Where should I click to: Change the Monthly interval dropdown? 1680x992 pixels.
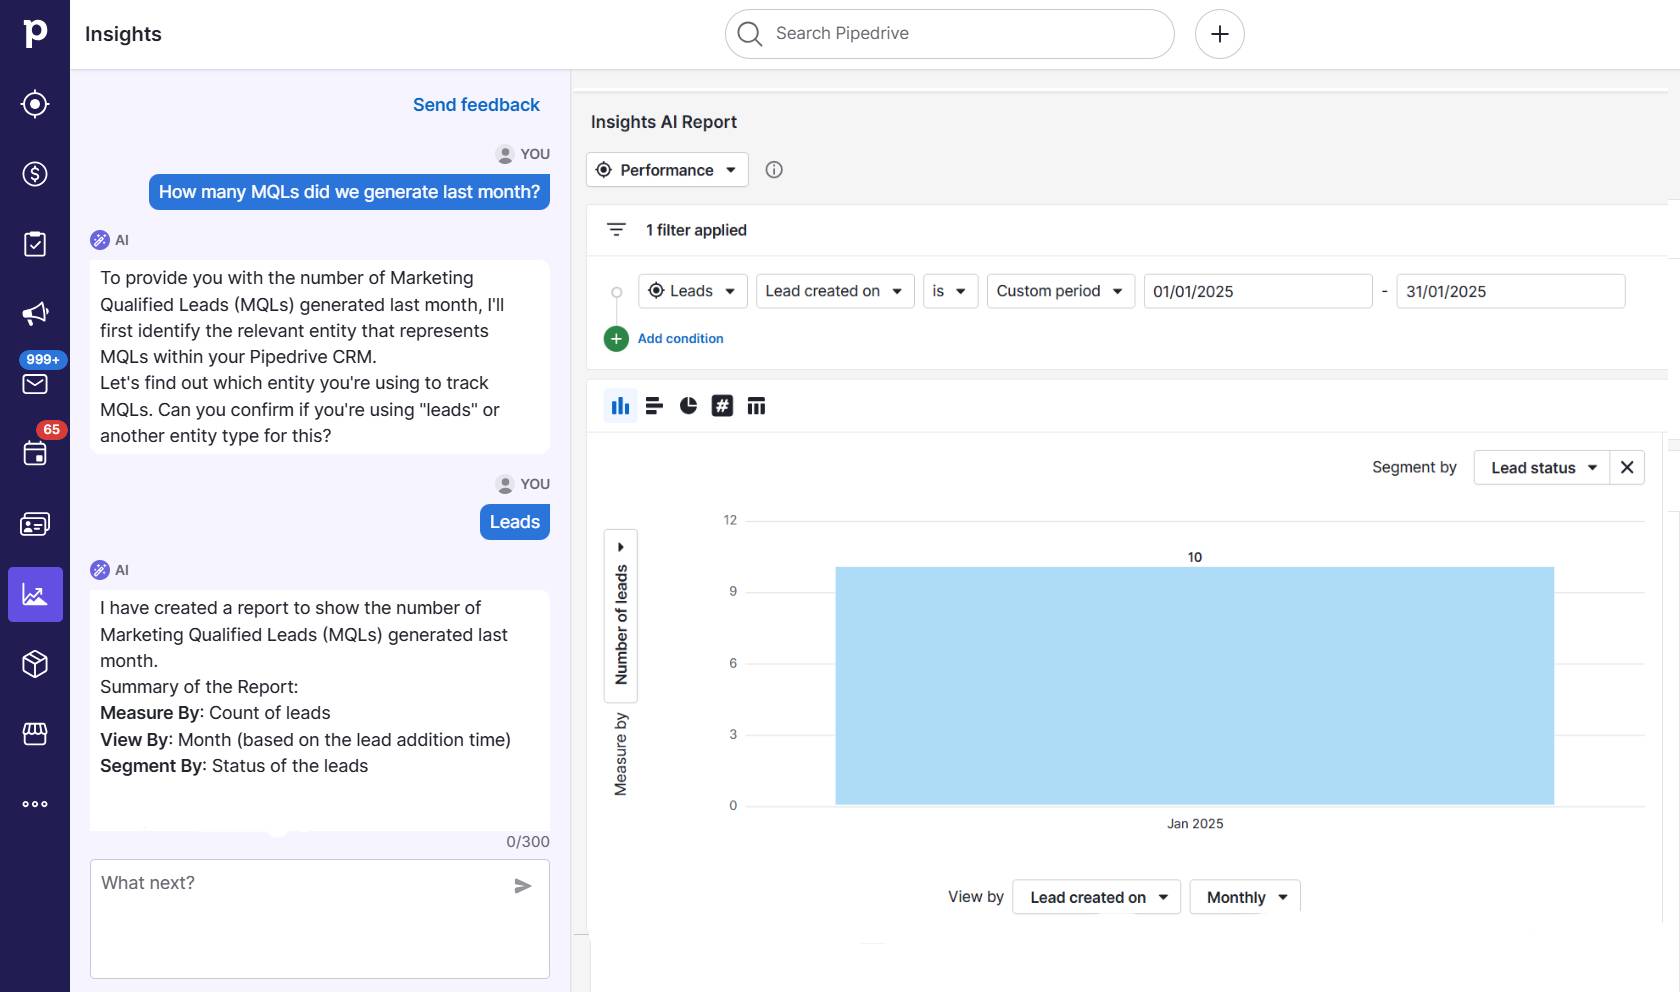1243,896
